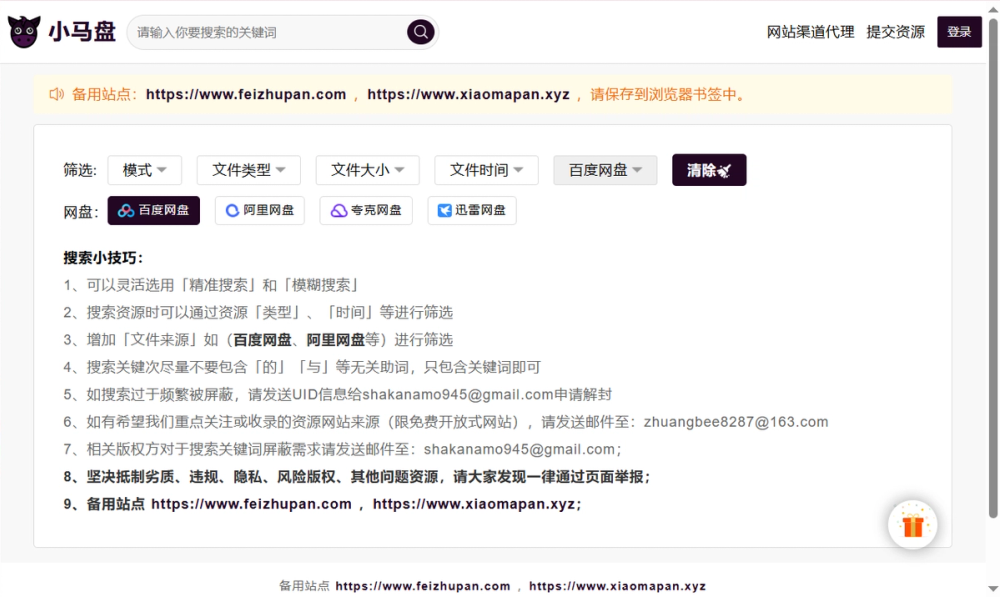This screenshot has height=597, width=1000.
Task: Open the 模式 dropdown
Action: [x=144, y=170]
